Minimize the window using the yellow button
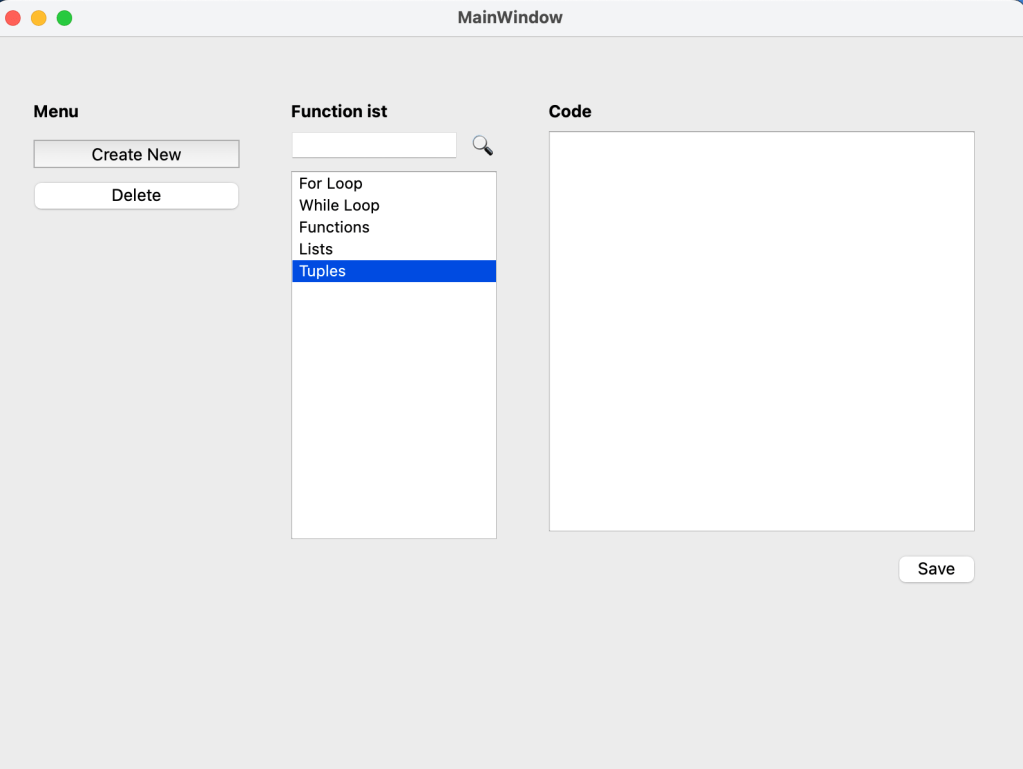This screenshot has height=769, width=1023. point(39,18)
